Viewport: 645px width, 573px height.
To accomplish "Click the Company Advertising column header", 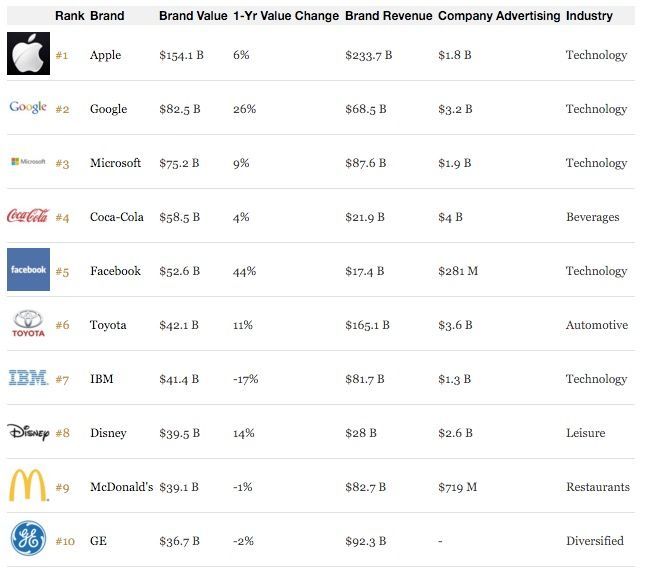I will click(499, 16).
